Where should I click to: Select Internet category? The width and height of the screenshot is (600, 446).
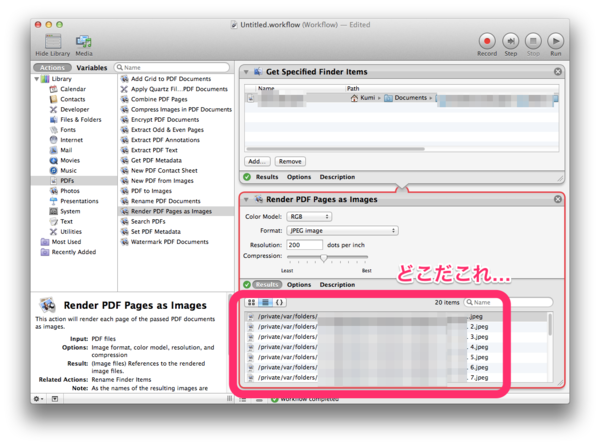point(71,140)
